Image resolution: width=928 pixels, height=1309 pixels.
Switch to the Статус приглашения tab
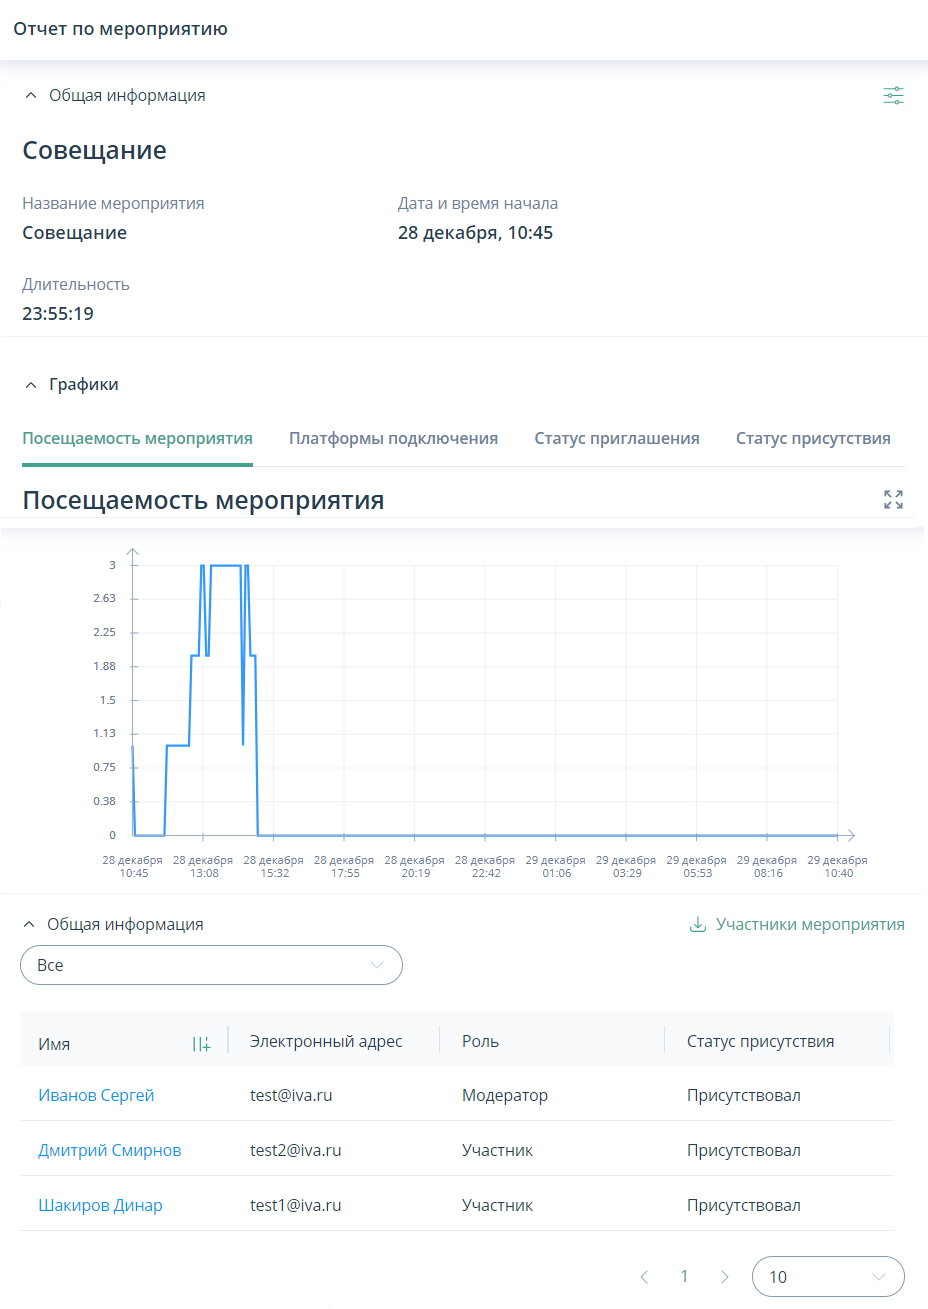coord(617,437)
